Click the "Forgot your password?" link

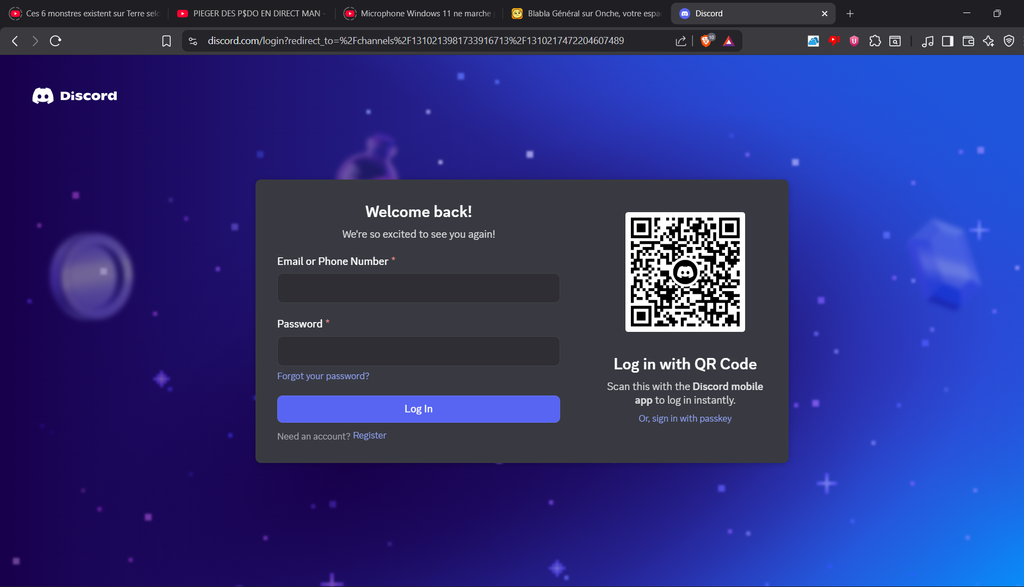click(x=323, y=376)
